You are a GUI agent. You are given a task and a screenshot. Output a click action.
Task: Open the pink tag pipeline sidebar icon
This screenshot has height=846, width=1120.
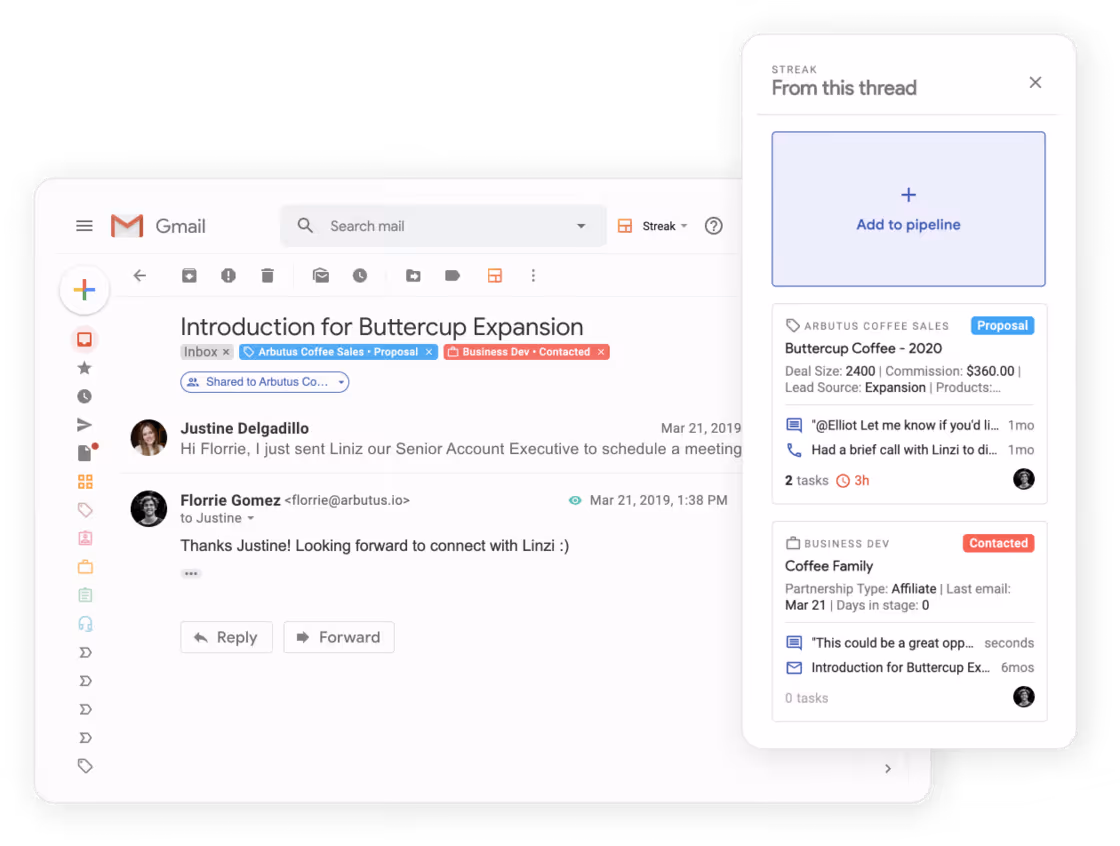[x=85, y=510]
